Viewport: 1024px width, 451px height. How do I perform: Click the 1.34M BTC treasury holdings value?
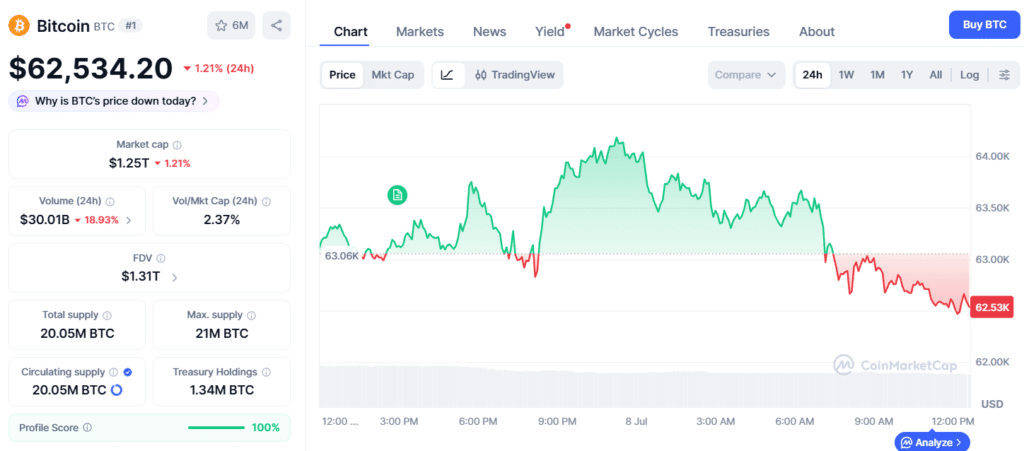(222, 390)
